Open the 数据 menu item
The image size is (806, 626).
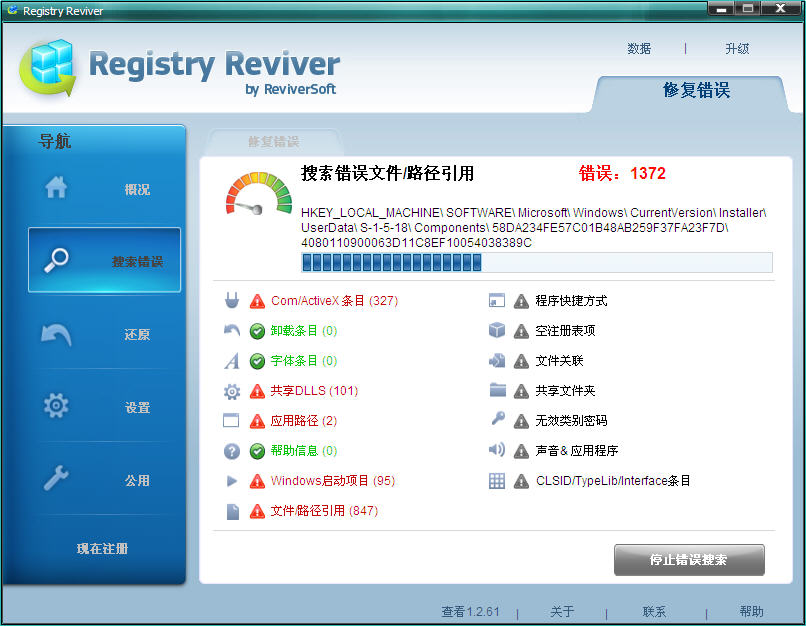click(639, 48)
